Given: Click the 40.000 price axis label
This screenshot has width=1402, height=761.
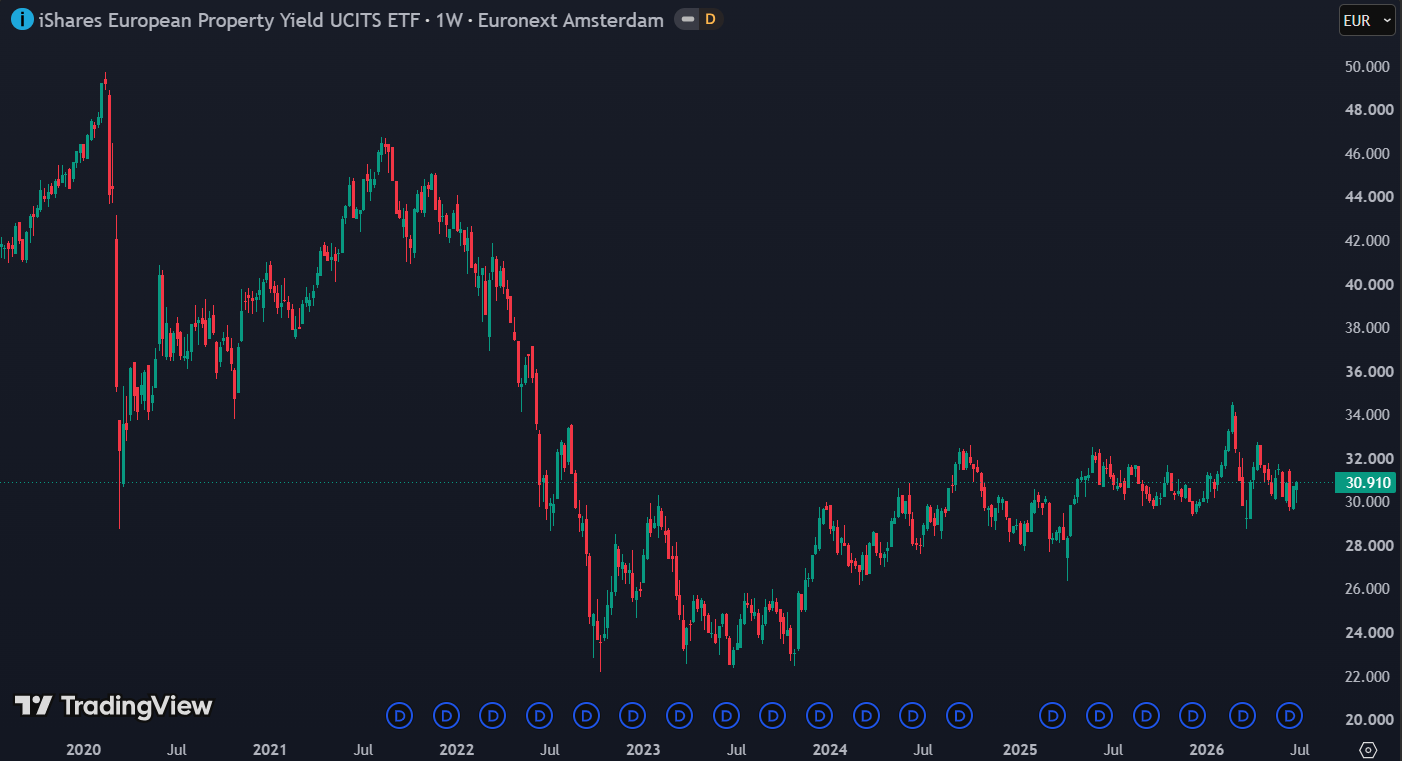Looking at the screenshot, I should pyautogui.click(x=1367, y=284).
